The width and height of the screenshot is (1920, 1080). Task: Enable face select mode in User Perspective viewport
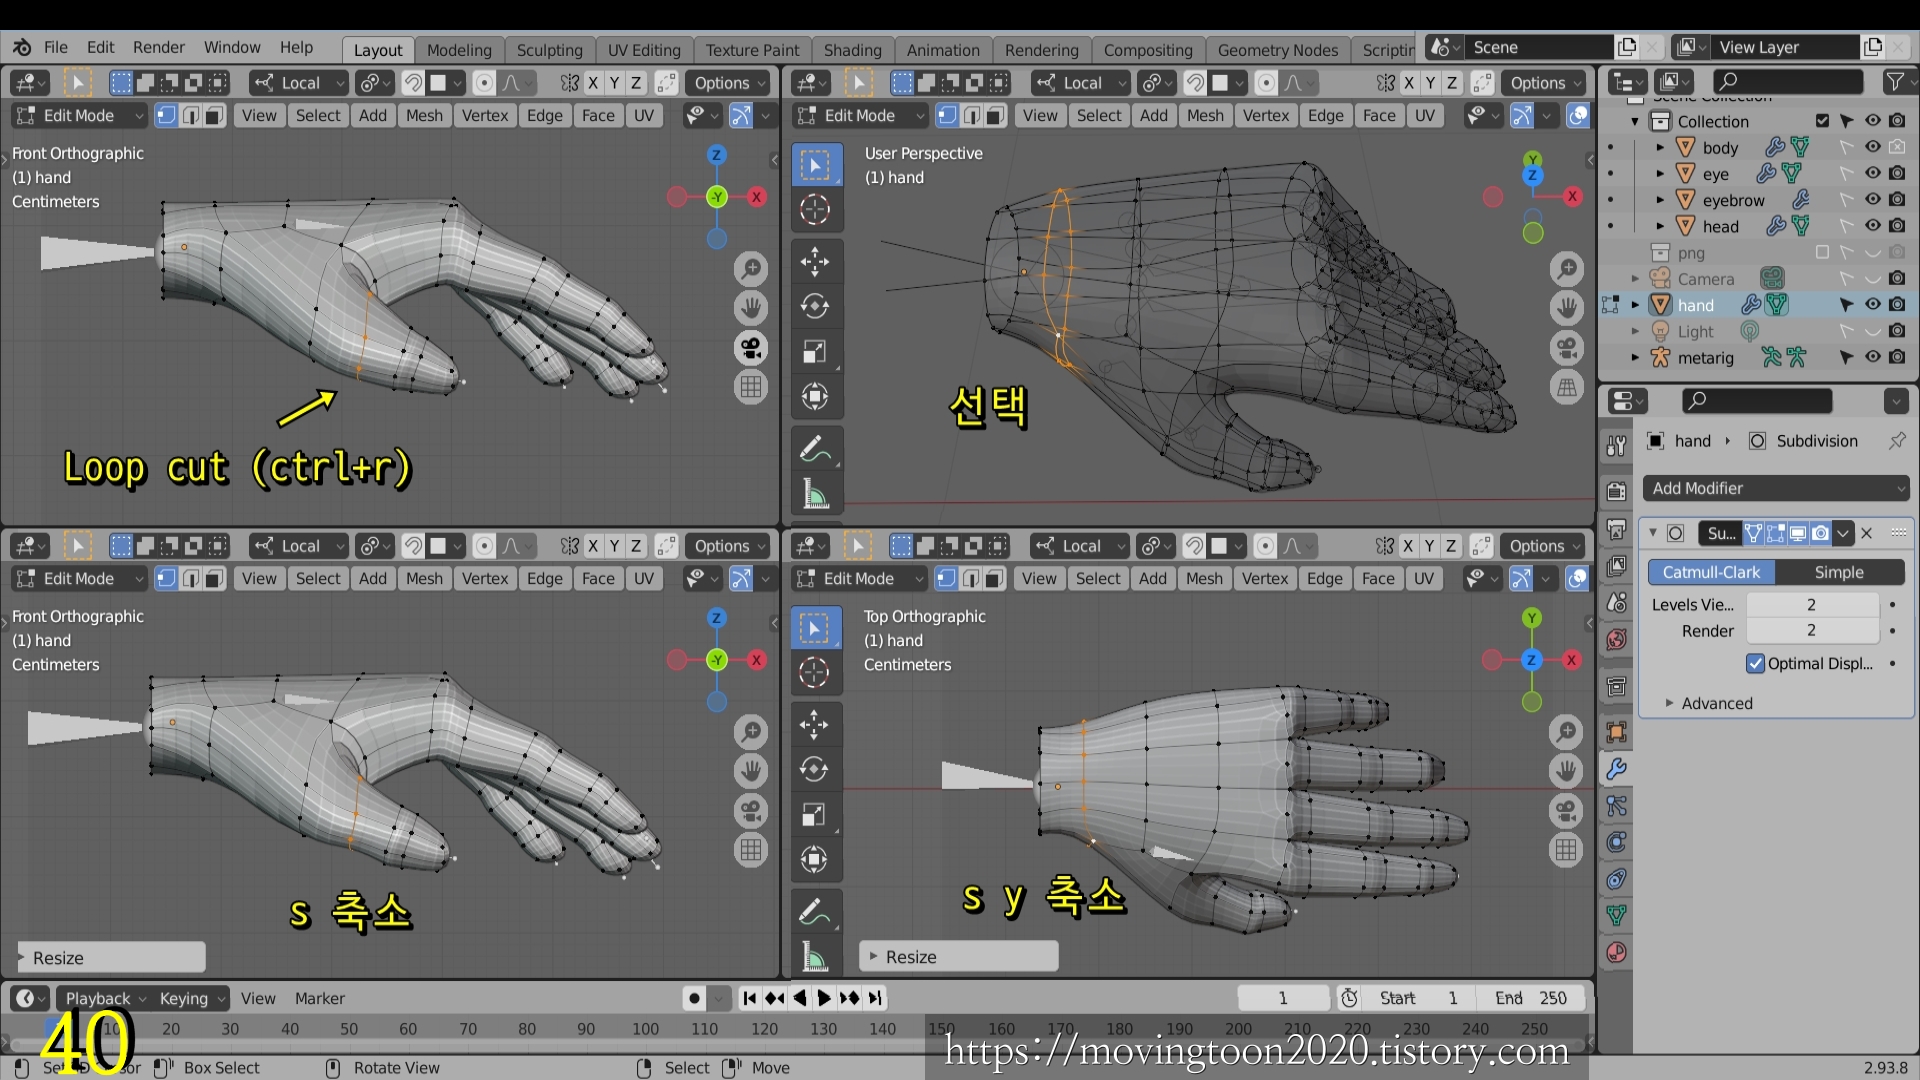(x=995, y=116)
